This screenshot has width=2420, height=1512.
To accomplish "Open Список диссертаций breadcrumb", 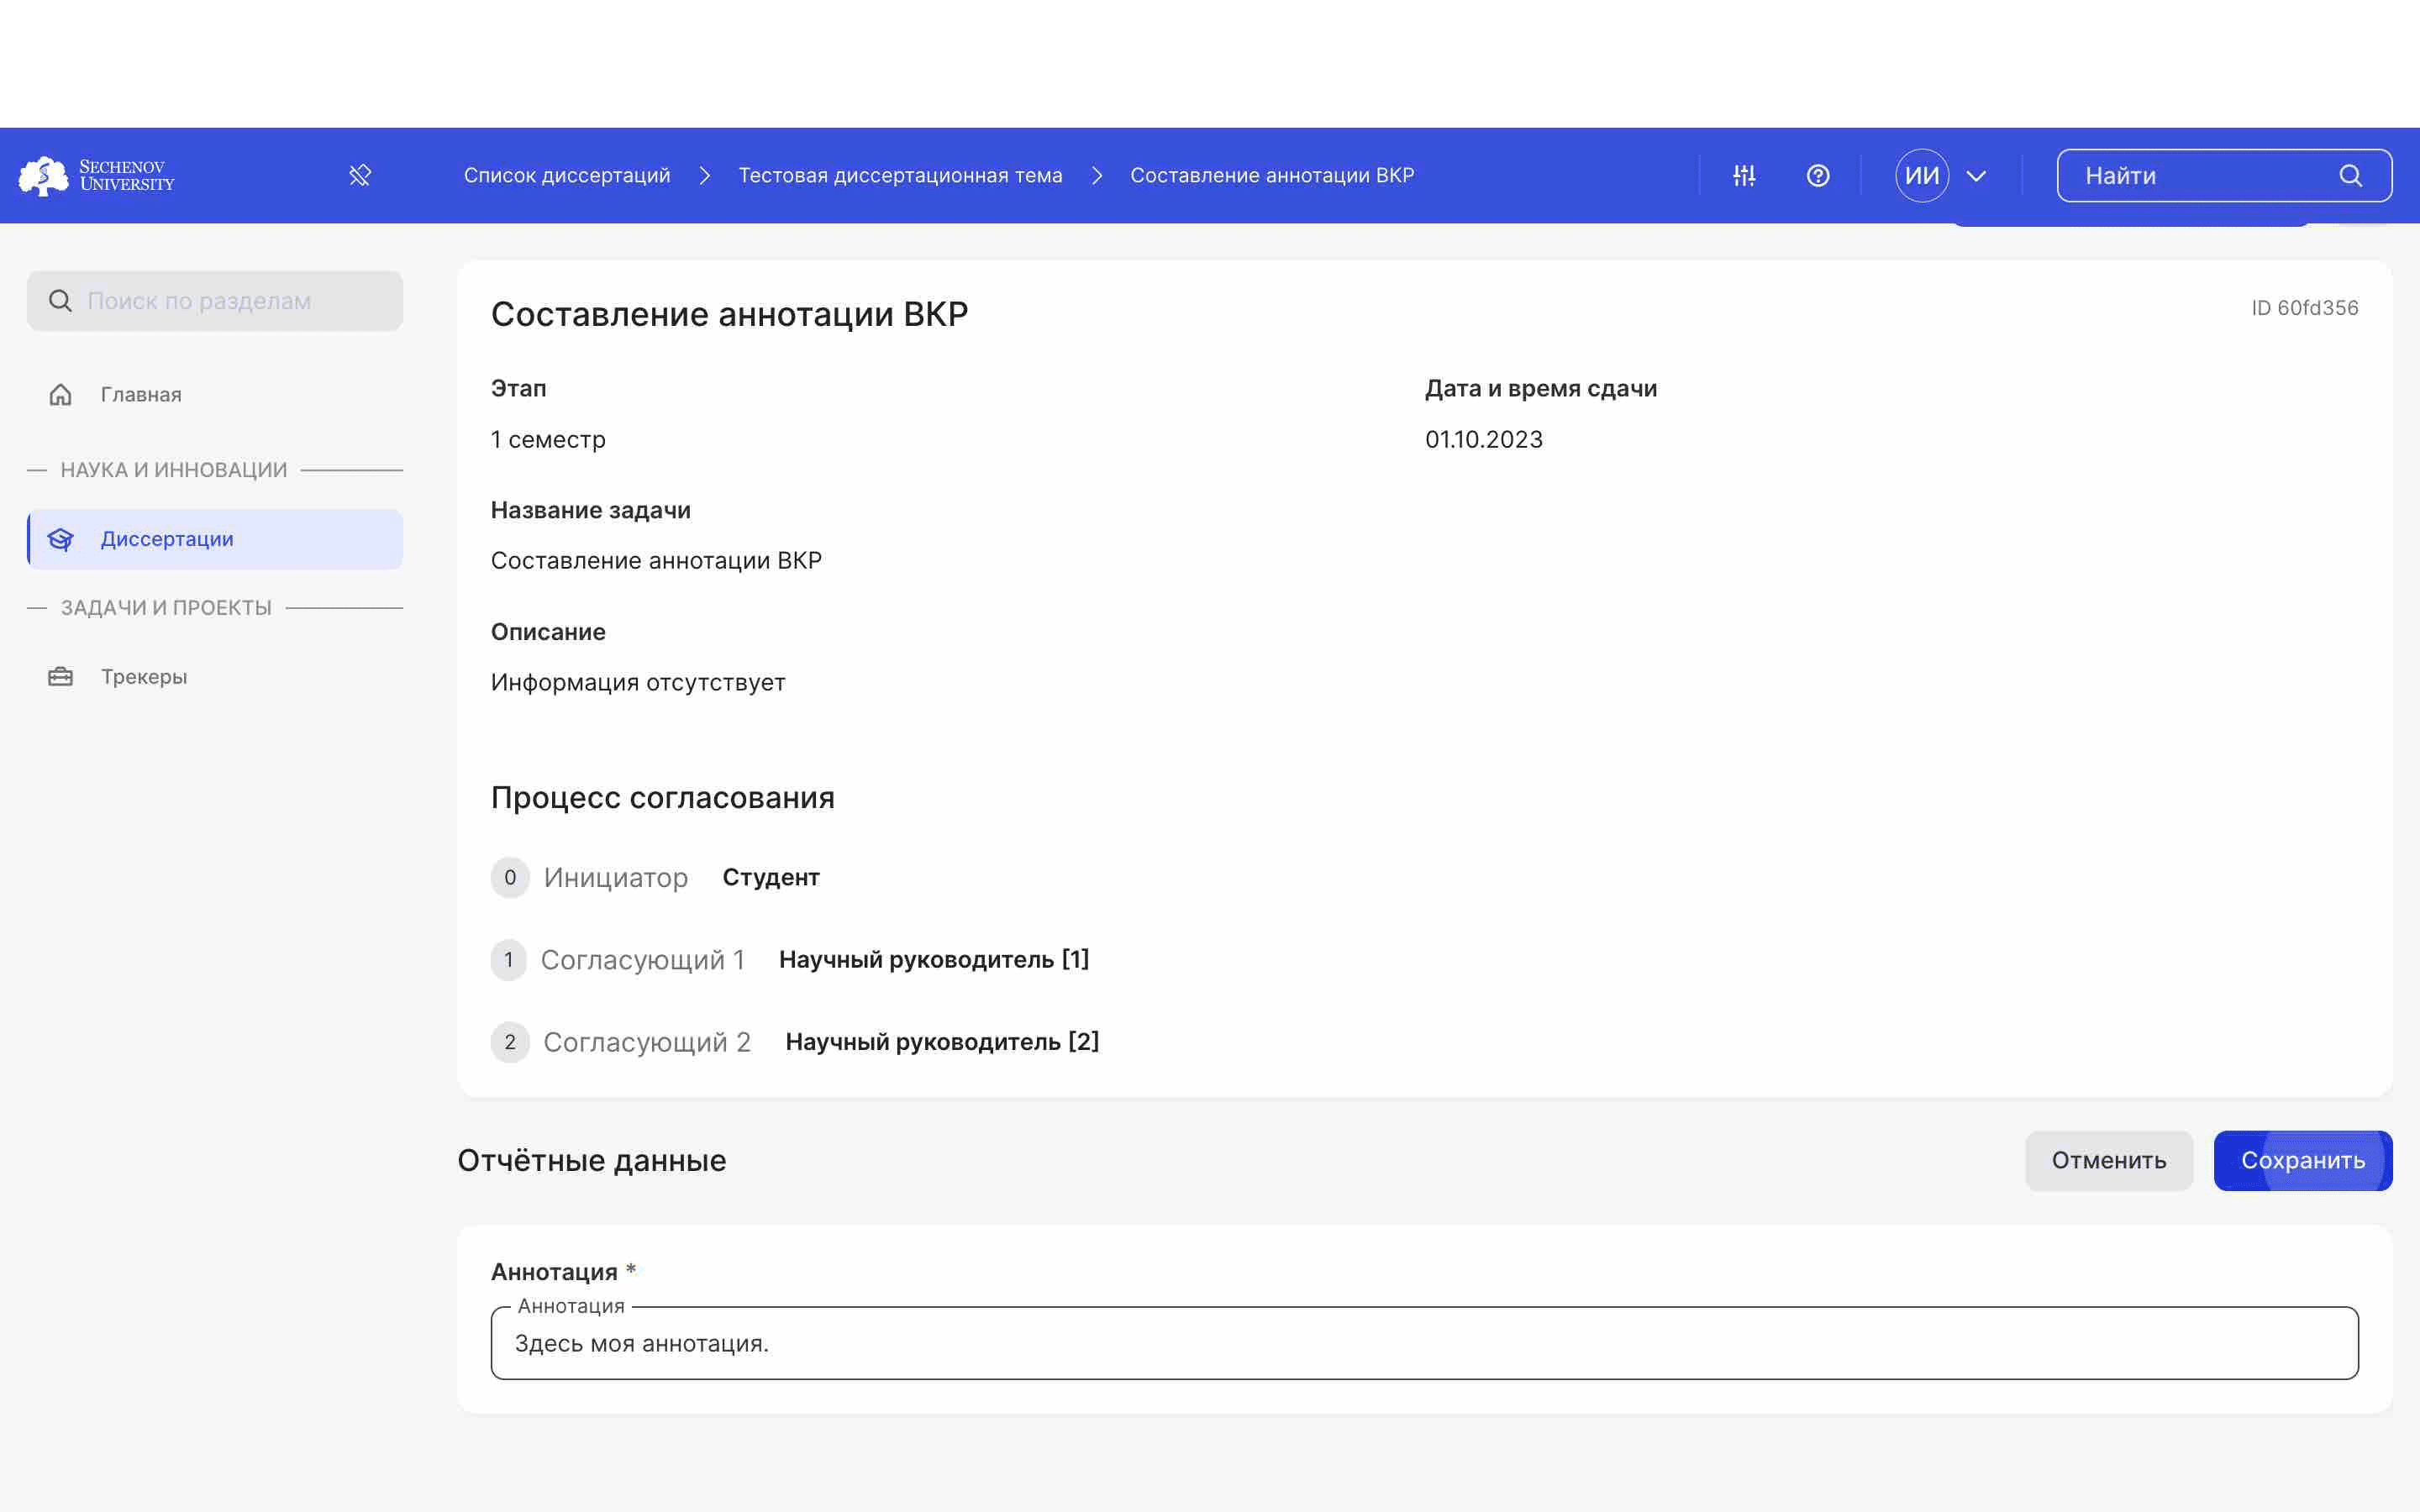I will (567, 176).
